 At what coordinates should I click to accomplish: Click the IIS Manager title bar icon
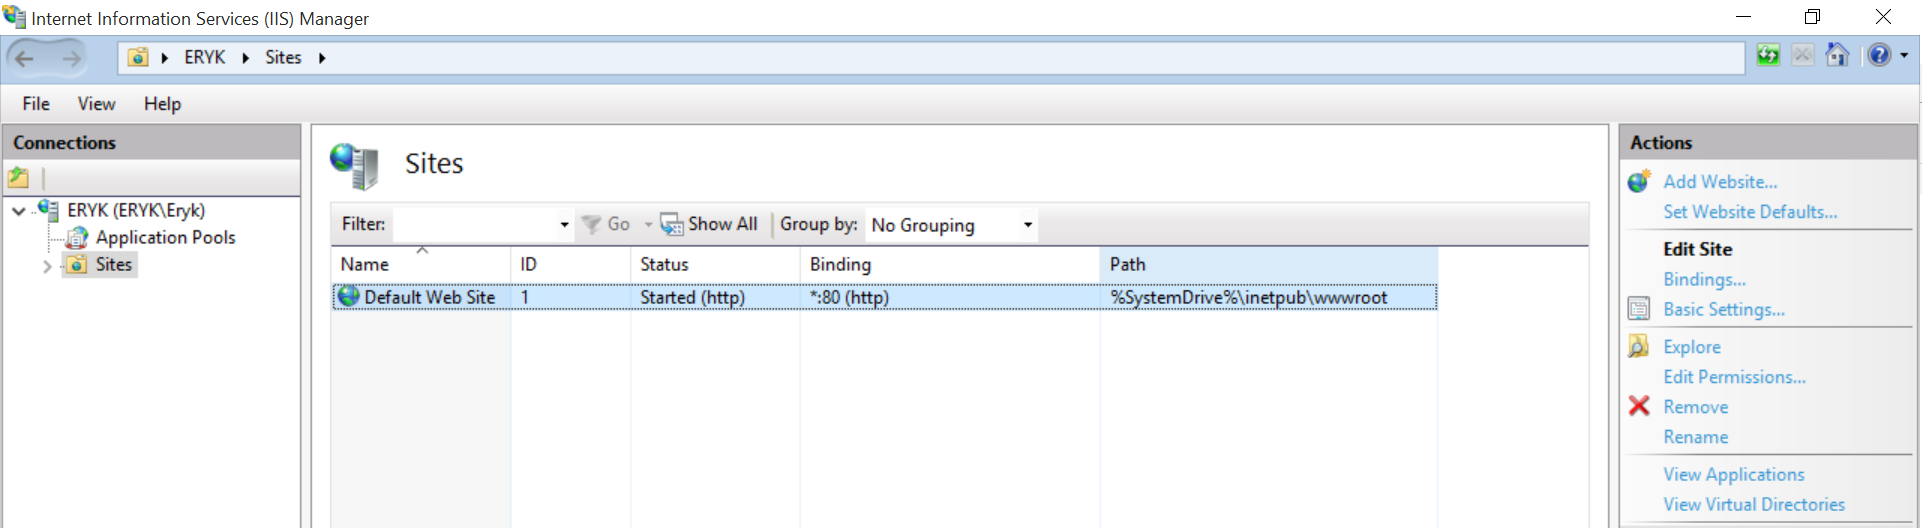15,17
